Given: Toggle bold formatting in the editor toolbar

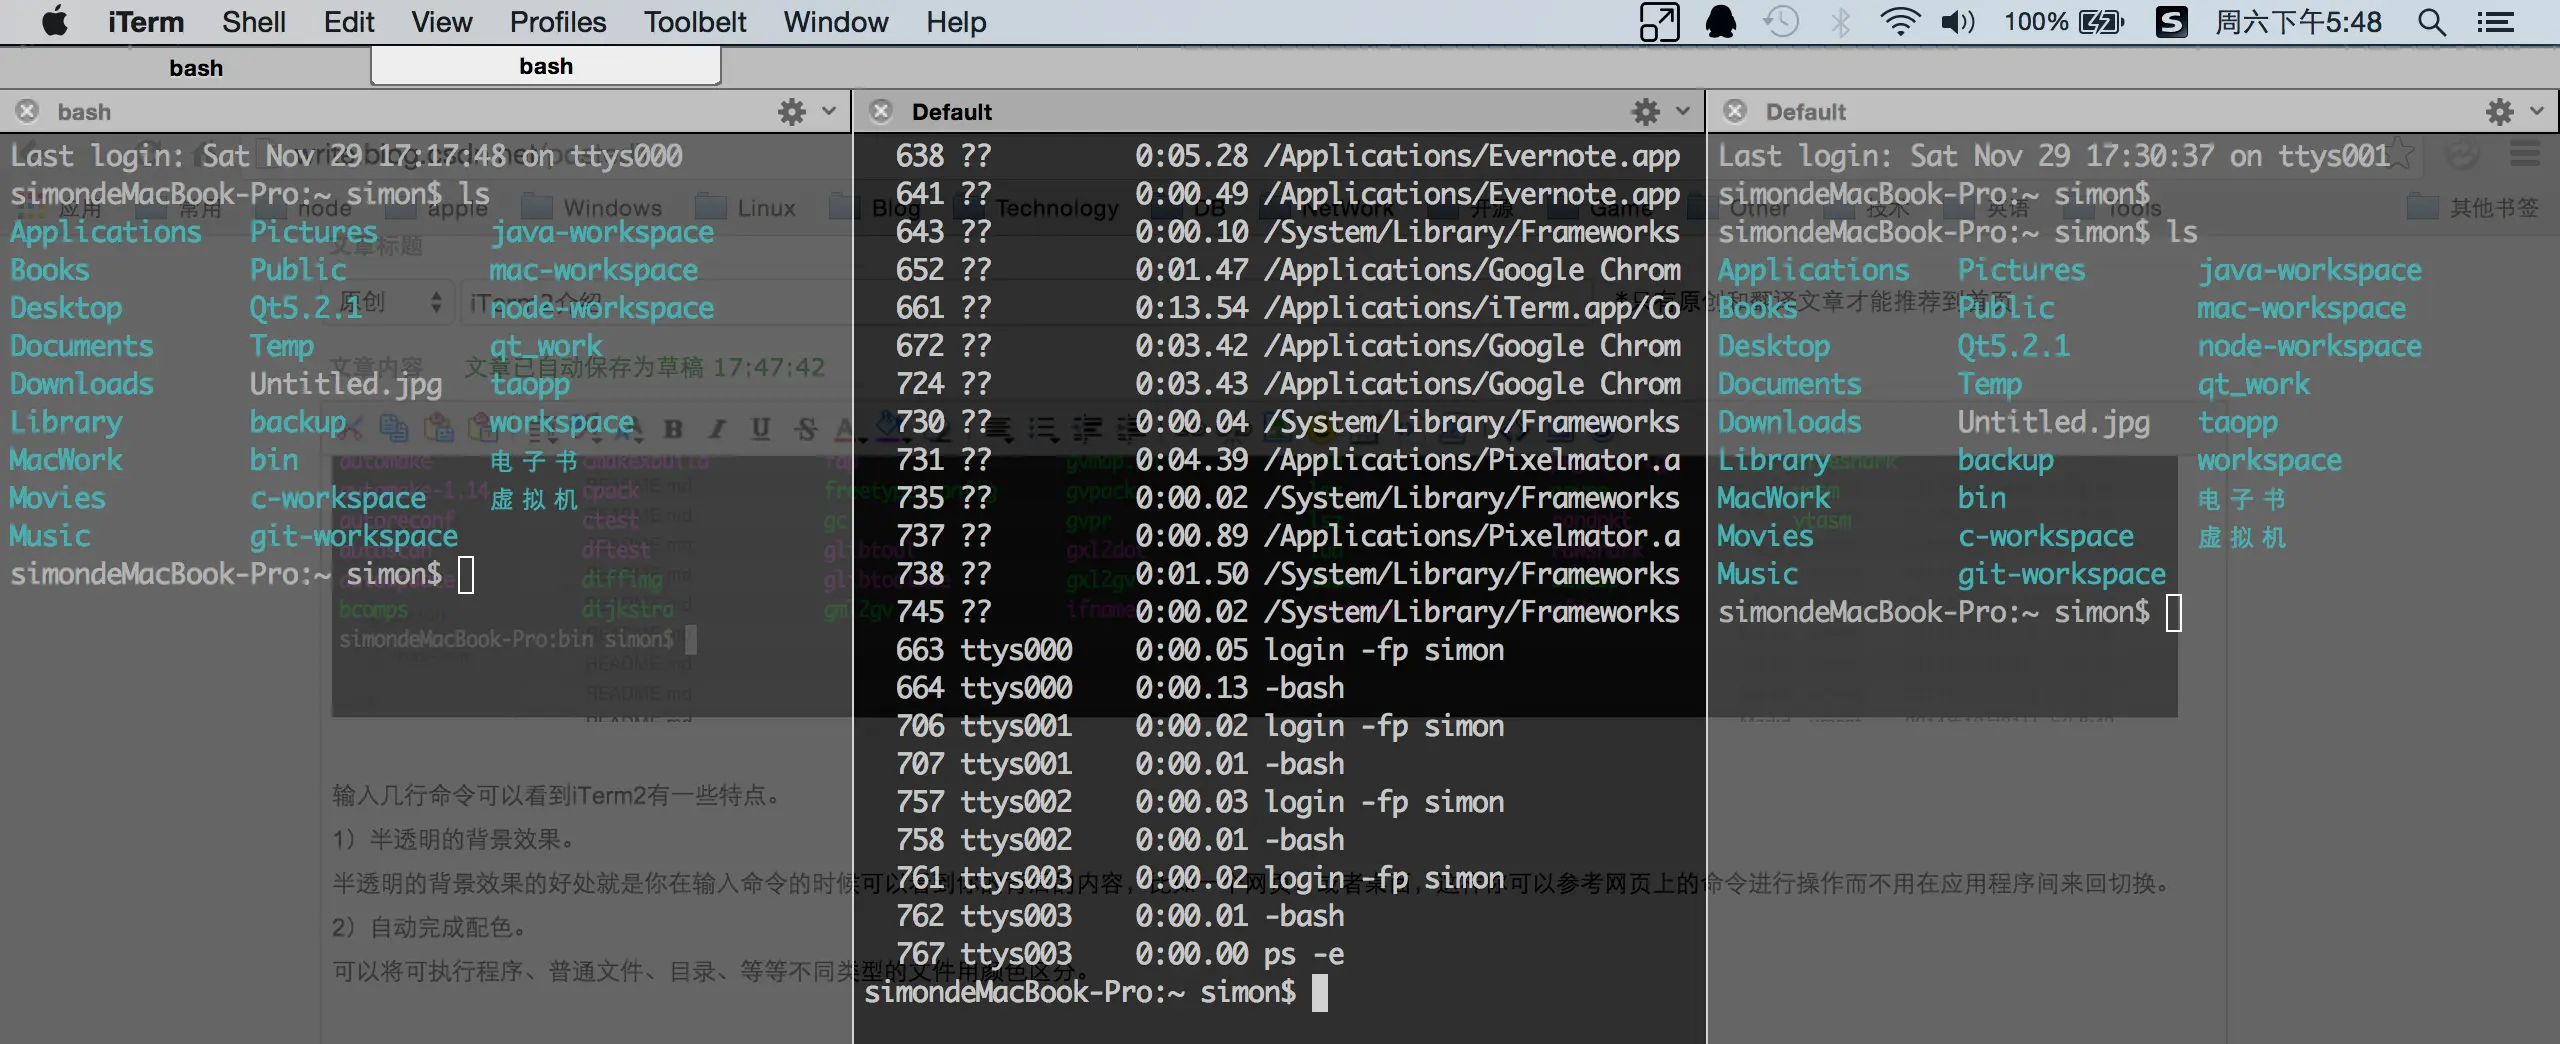Looking at the screenshot, I should (x=674, y=429).
